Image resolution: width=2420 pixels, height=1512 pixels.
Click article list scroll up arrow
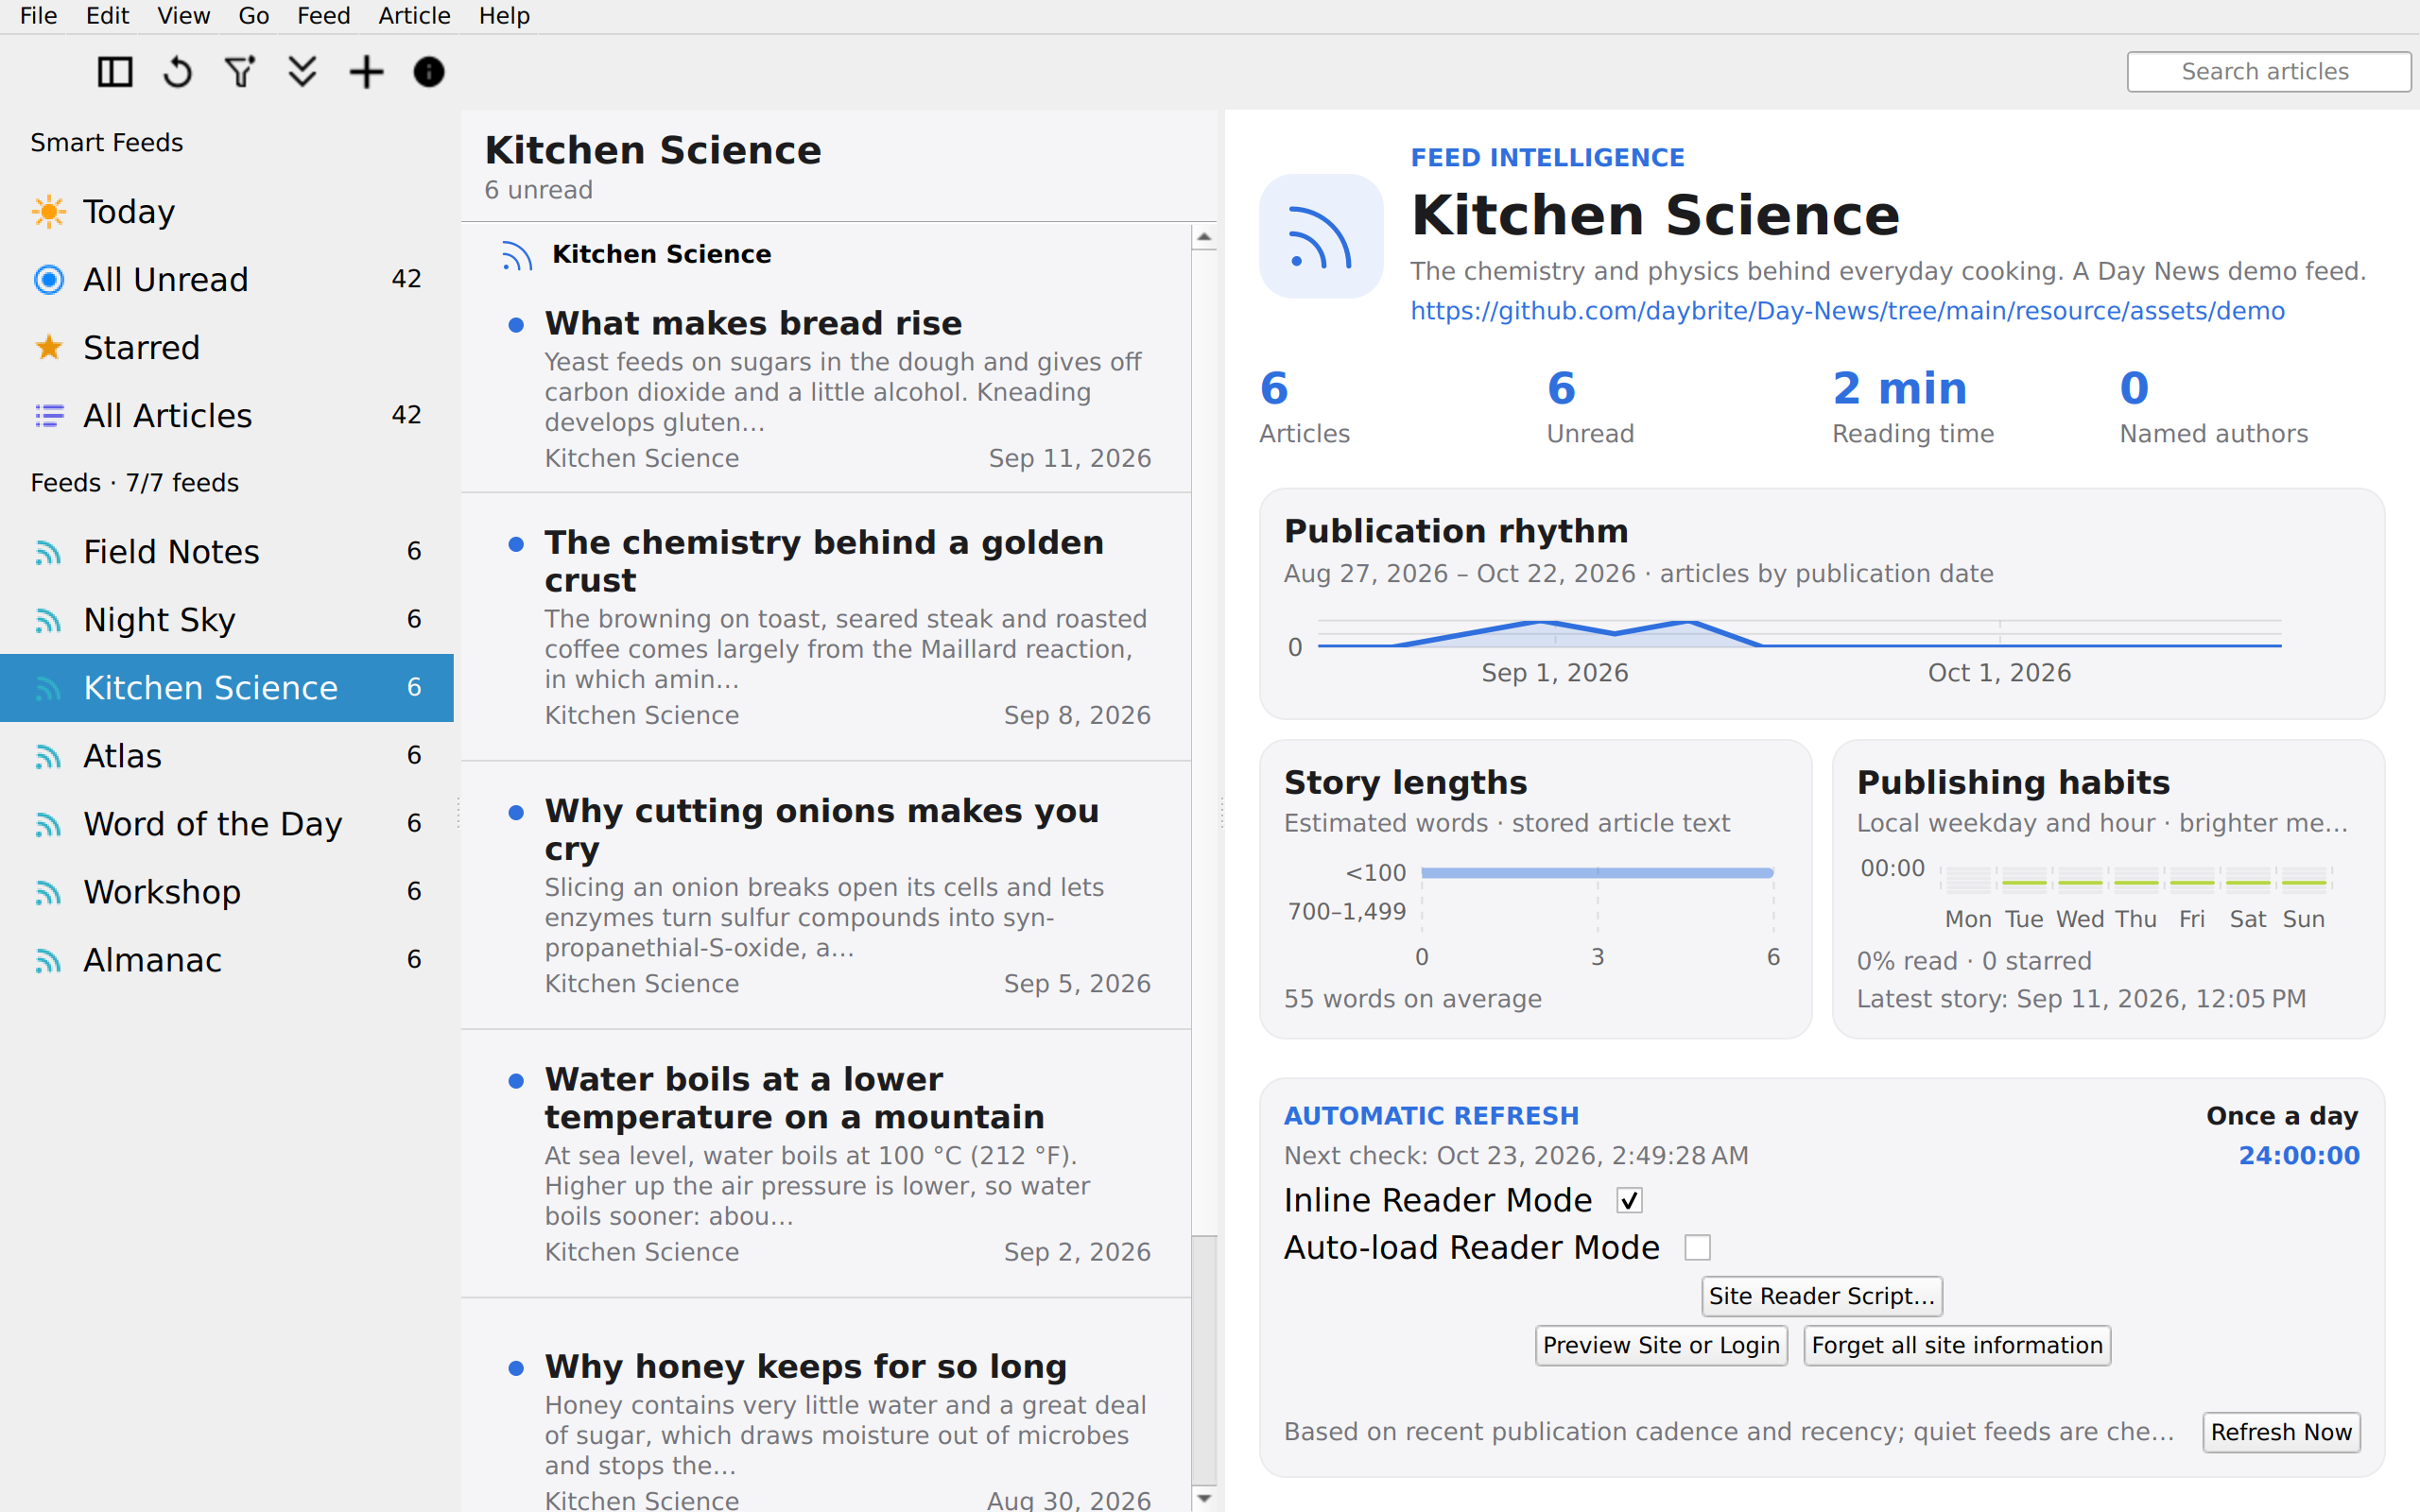click(x=1204, y=238)
